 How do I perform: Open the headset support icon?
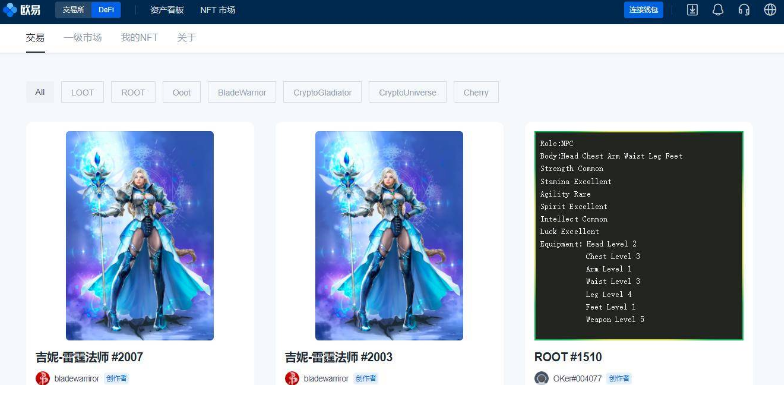(x=744, y=10)
